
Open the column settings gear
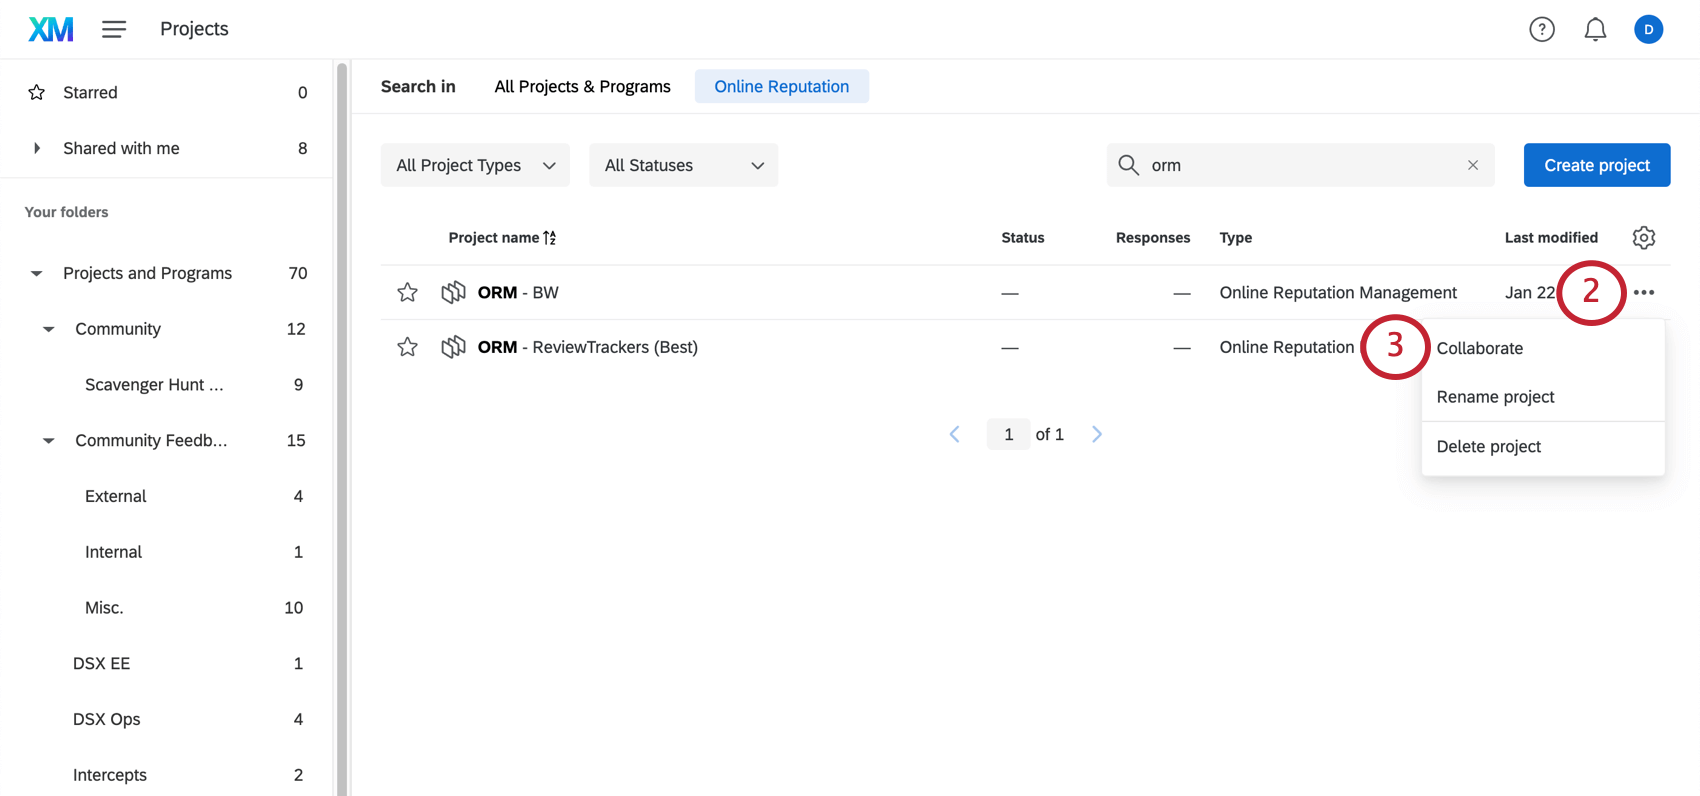tap(1644, 238)
